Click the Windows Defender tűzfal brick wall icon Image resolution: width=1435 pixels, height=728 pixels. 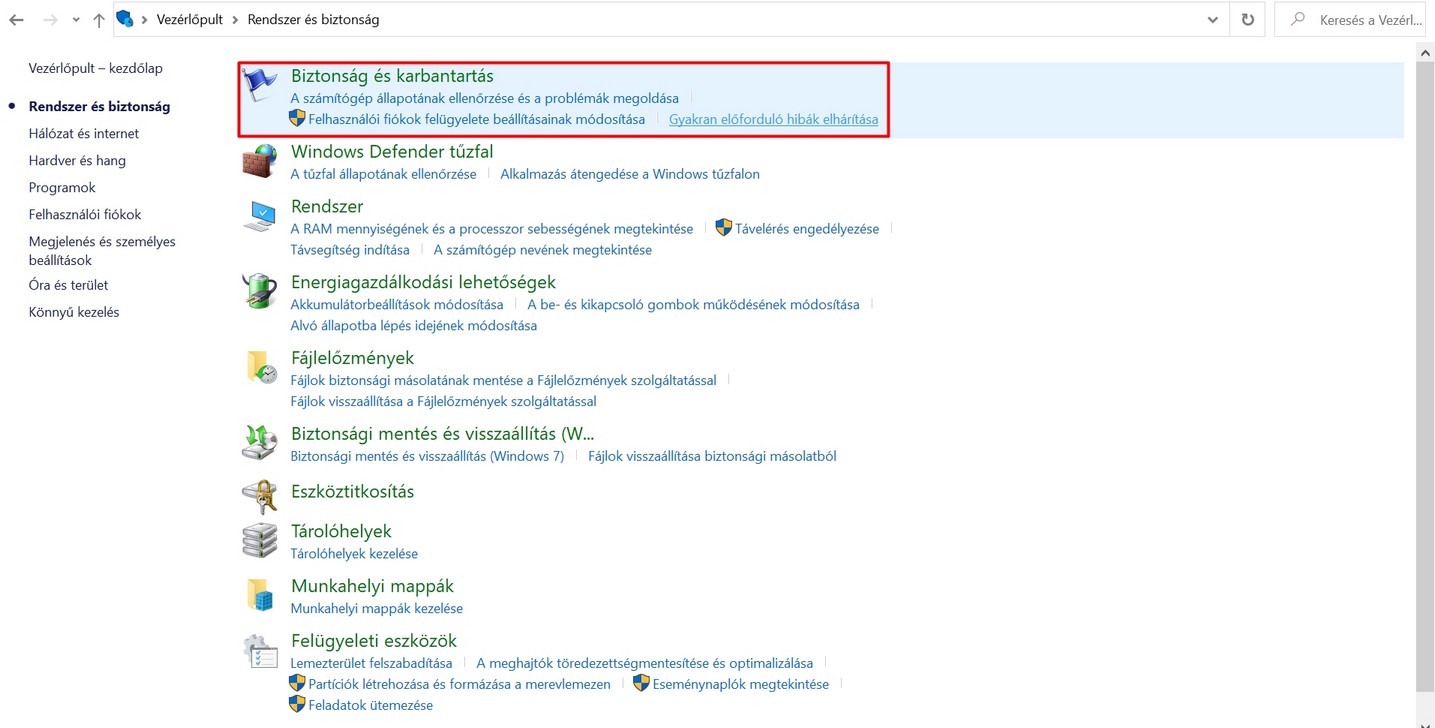pyautogui.click(x=260, y=162)
